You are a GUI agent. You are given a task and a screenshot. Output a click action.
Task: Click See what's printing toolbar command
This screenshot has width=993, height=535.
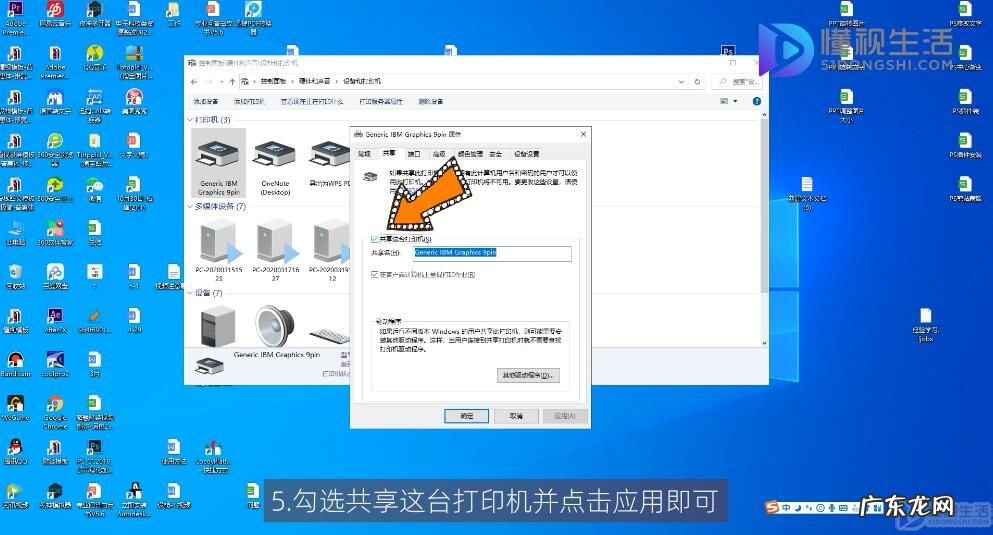pos(312,101)
